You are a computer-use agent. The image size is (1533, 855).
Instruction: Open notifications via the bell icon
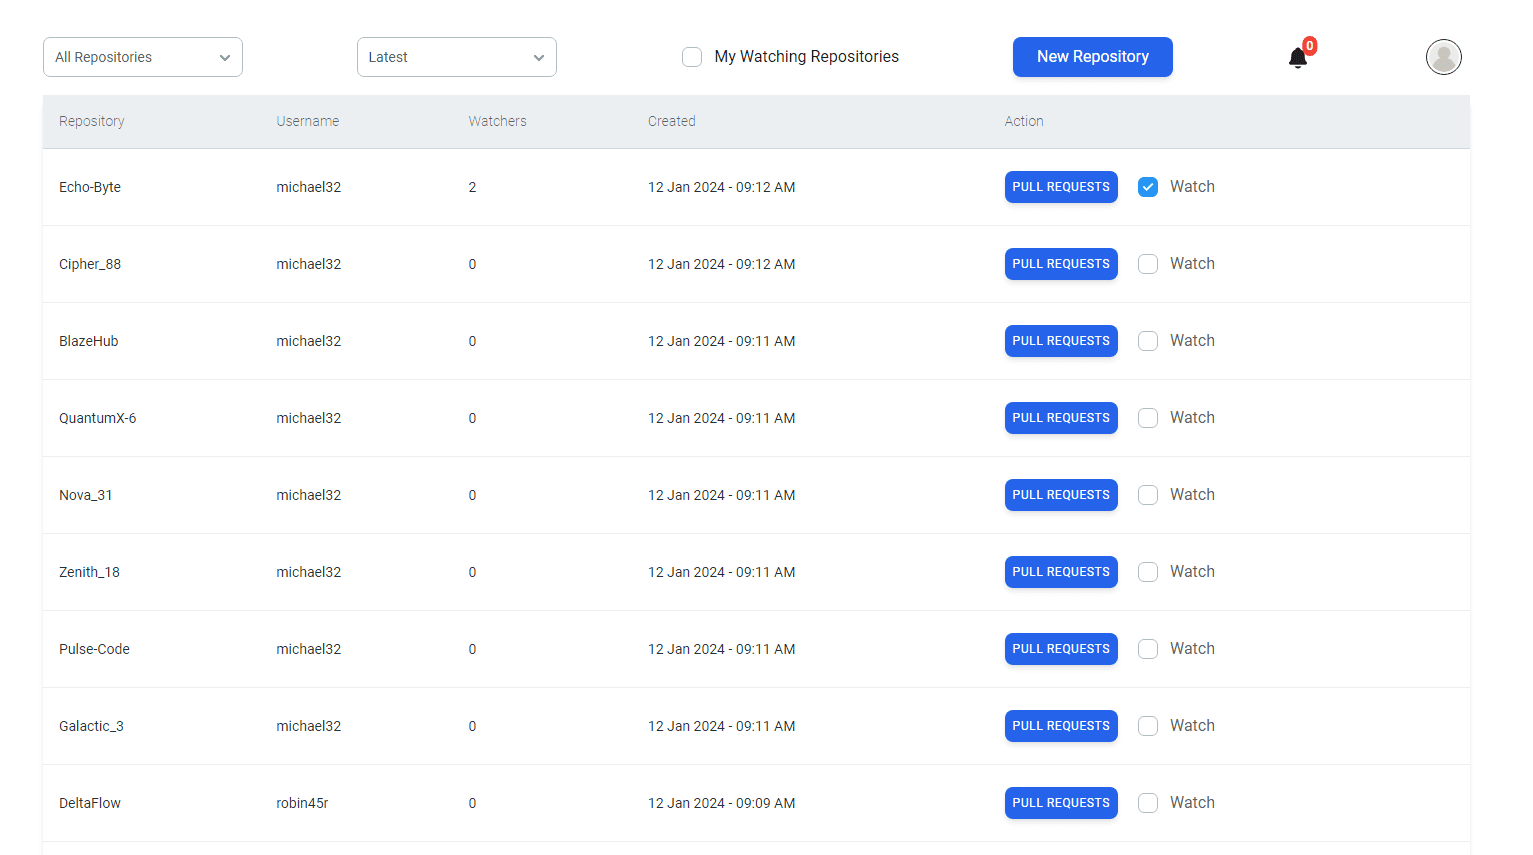[1297, 58]
